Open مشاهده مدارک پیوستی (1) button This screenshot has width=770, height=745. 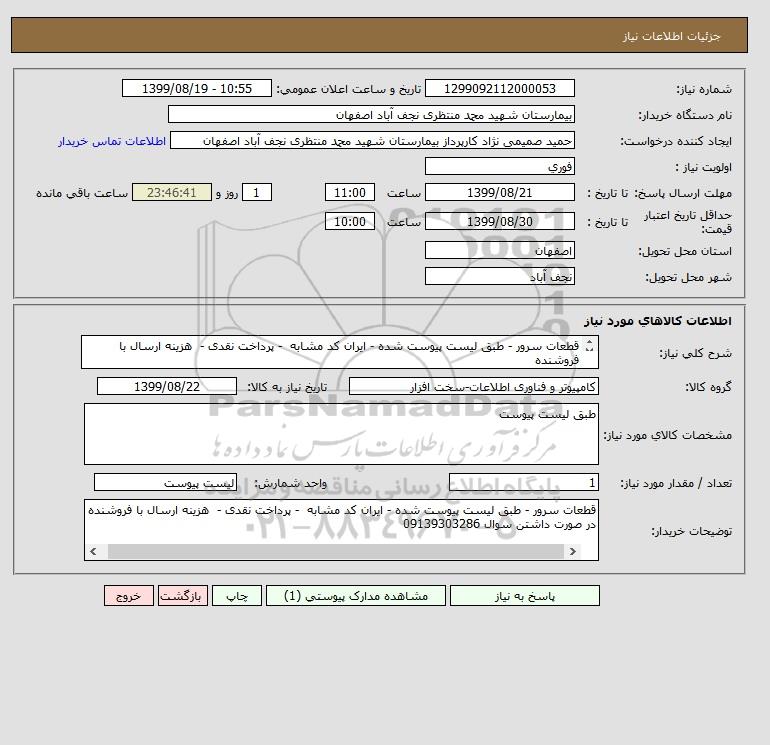(356, 596)
